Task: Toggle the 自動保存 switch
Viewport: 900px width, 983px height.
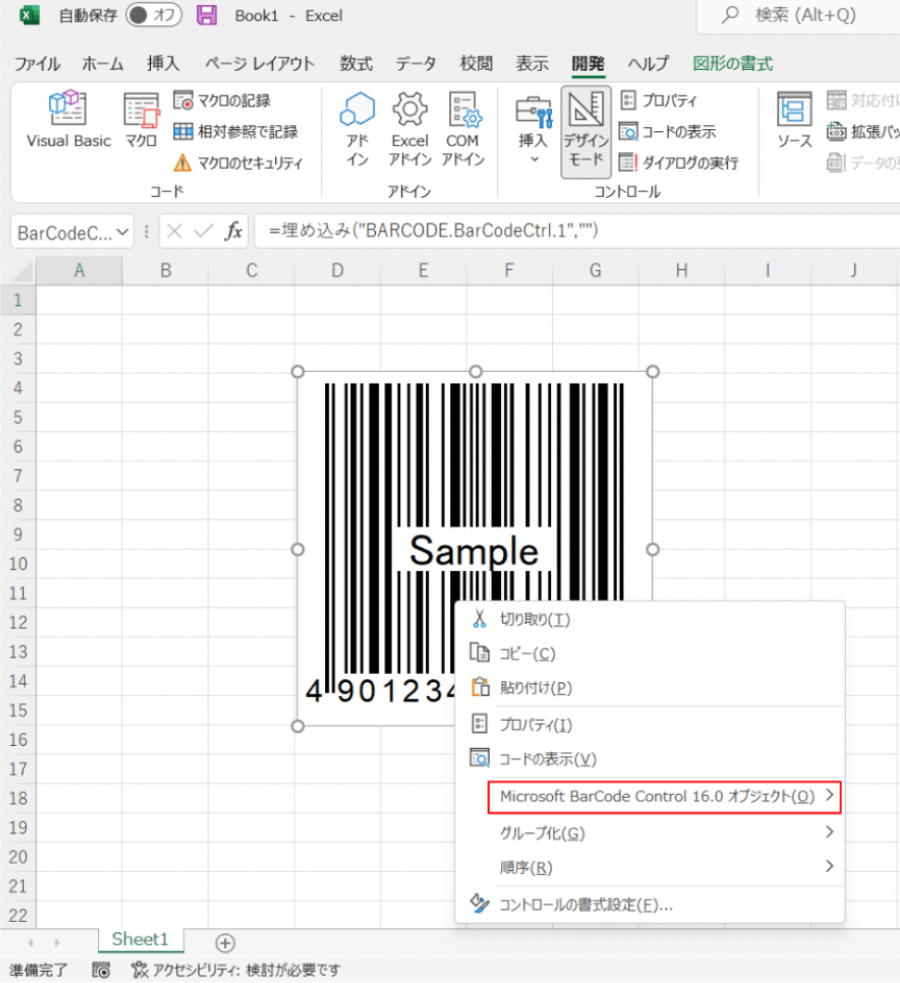Action: click(154, 15)
